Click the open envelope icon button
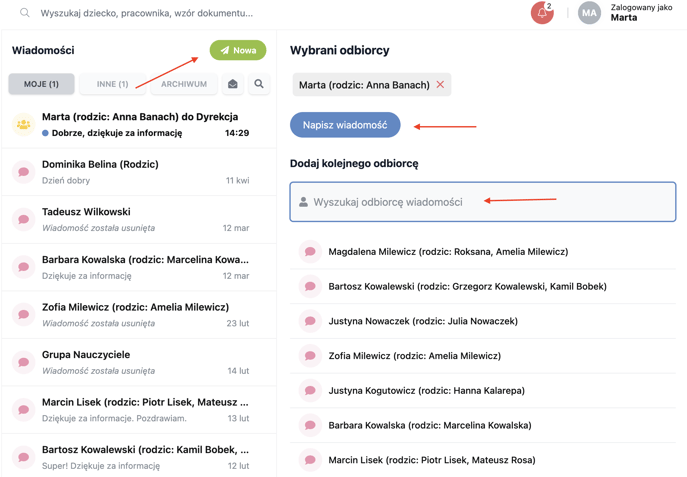Screen dimensions: 687x477 pos(233,84)
